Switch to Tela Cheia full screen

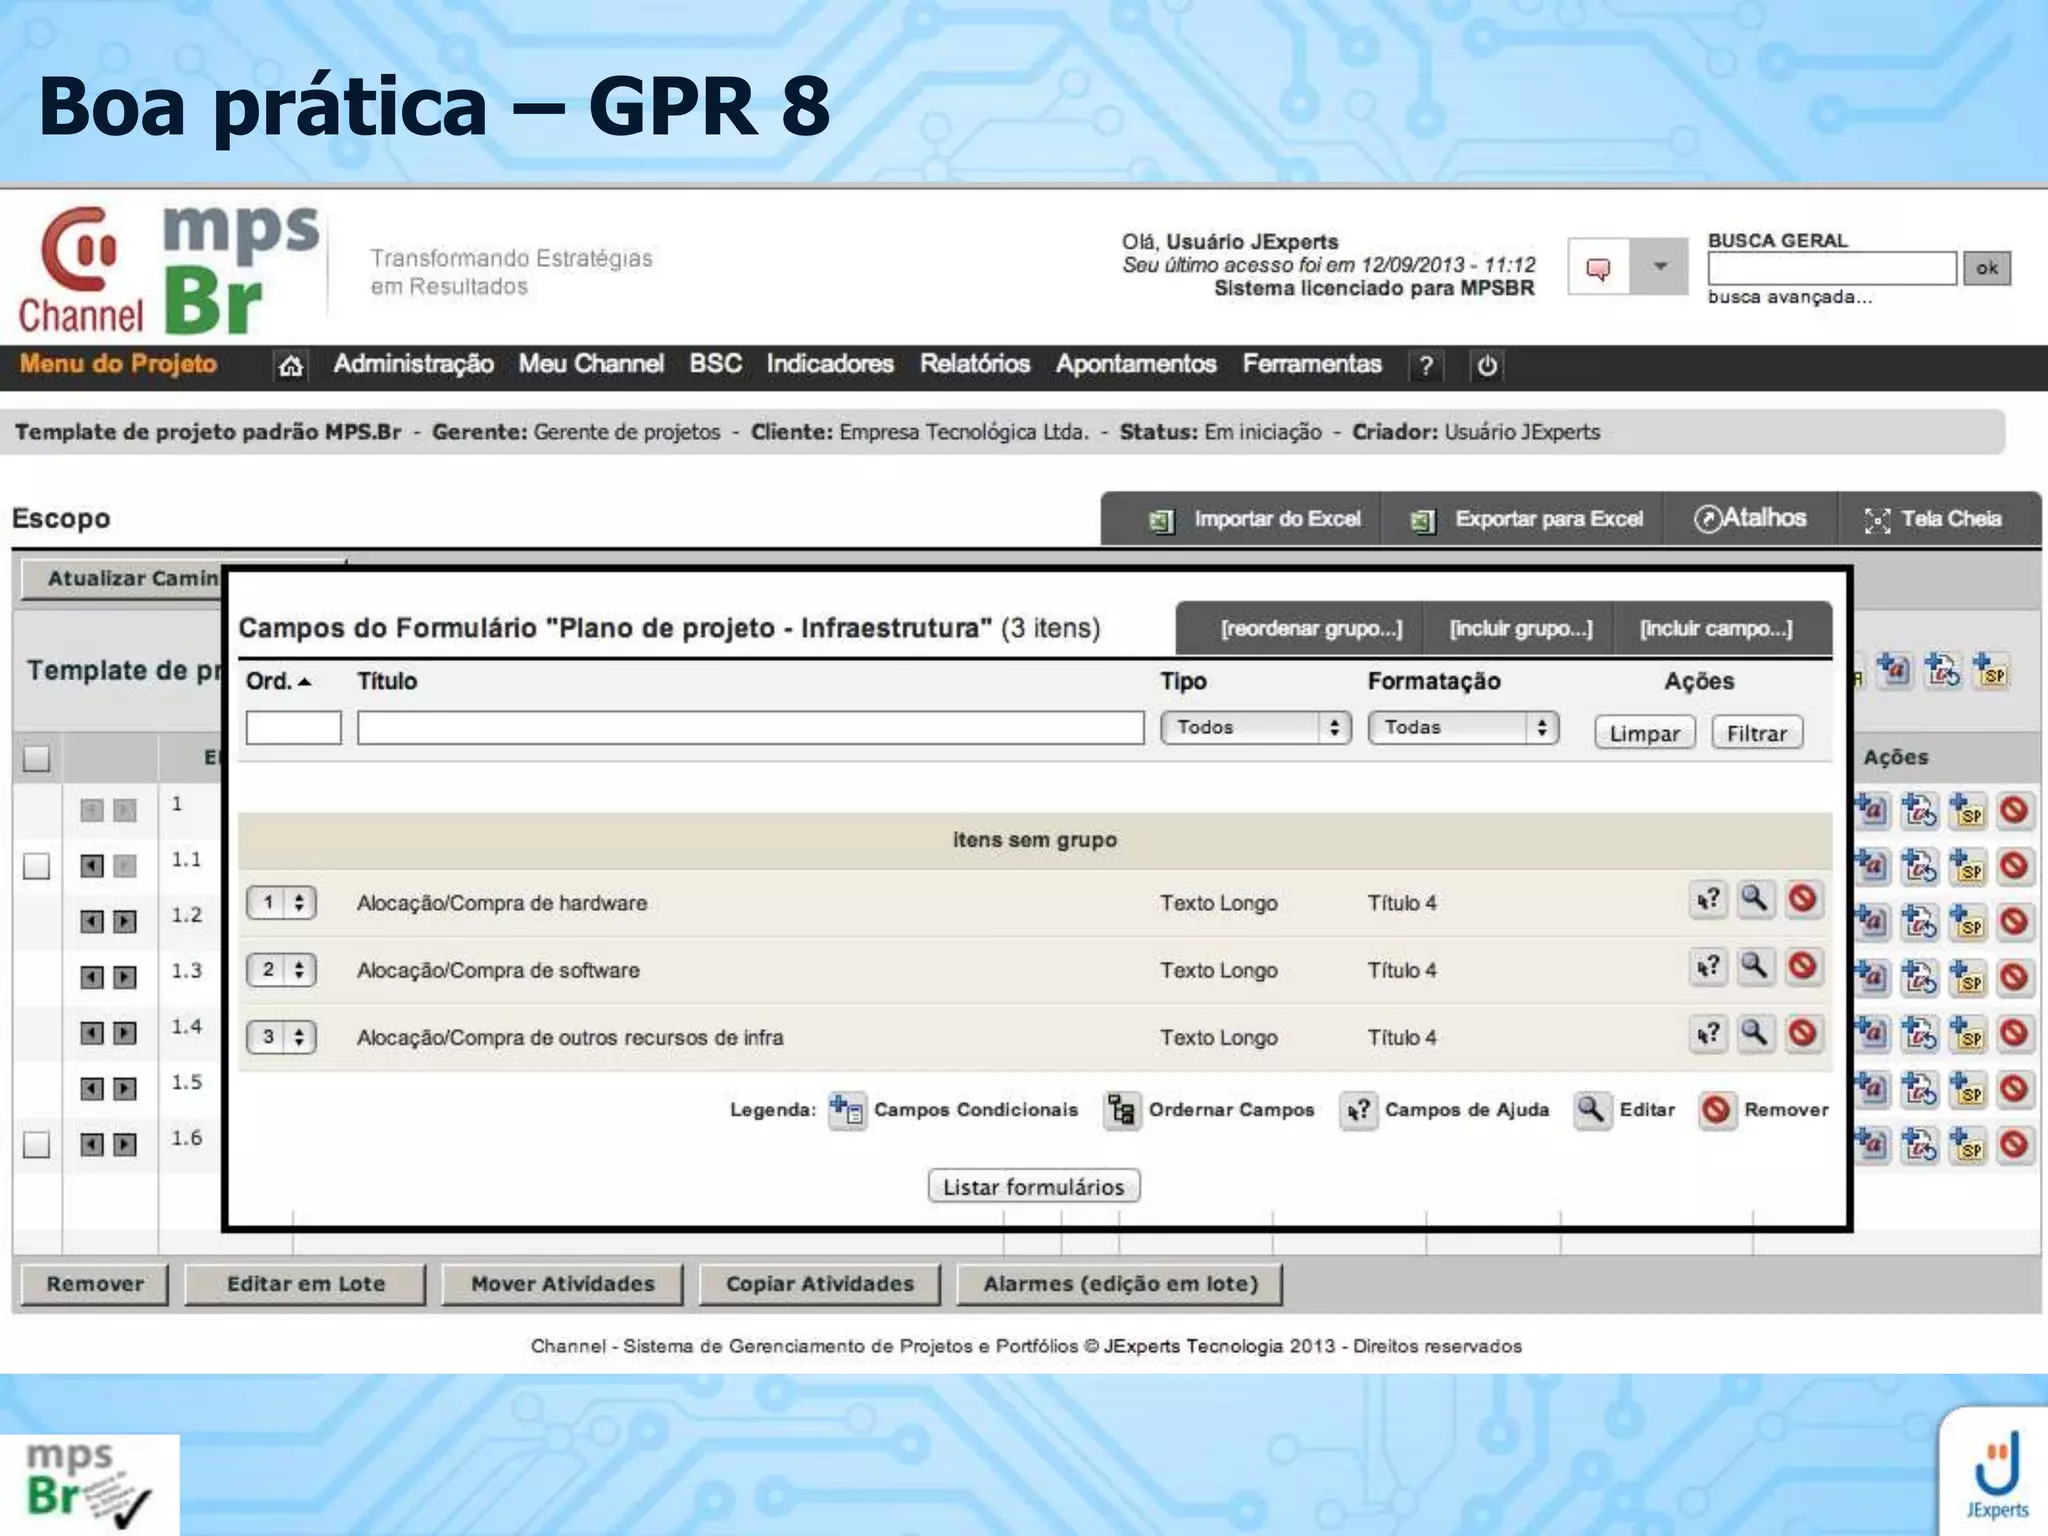coord(1933,519)
